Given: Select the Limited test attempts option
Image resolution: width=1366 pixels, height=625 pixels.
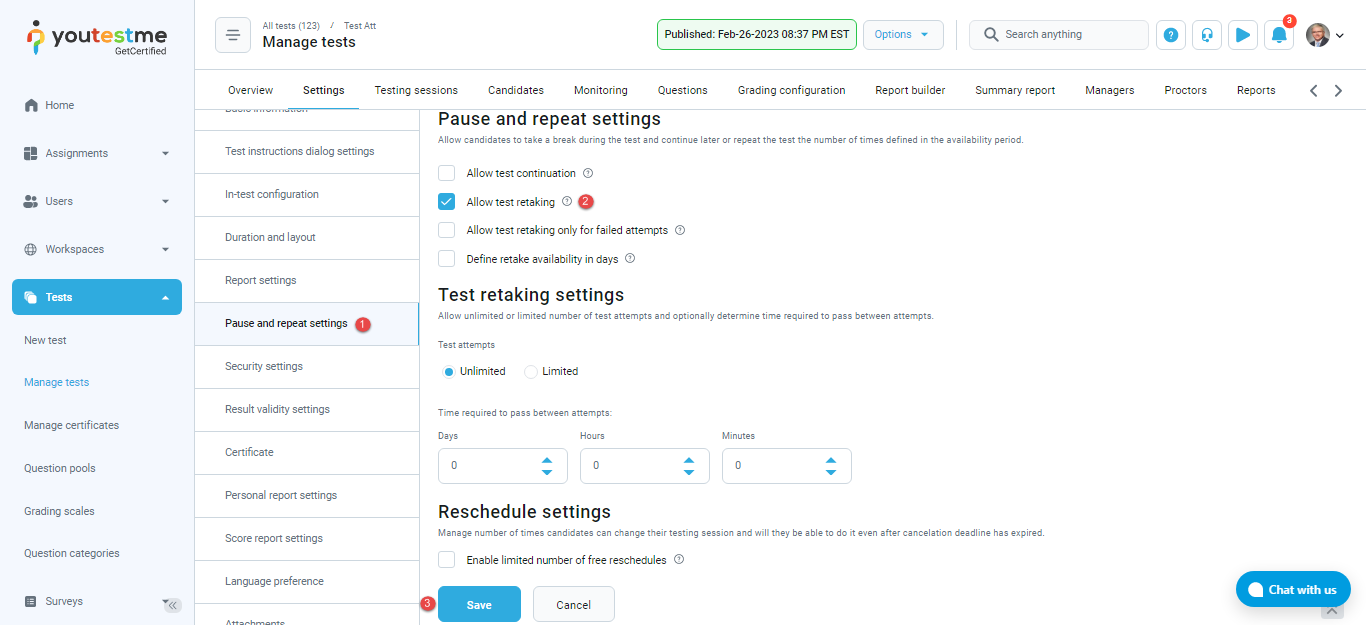Looking at the screenshot, I should (x=532, y=372).
